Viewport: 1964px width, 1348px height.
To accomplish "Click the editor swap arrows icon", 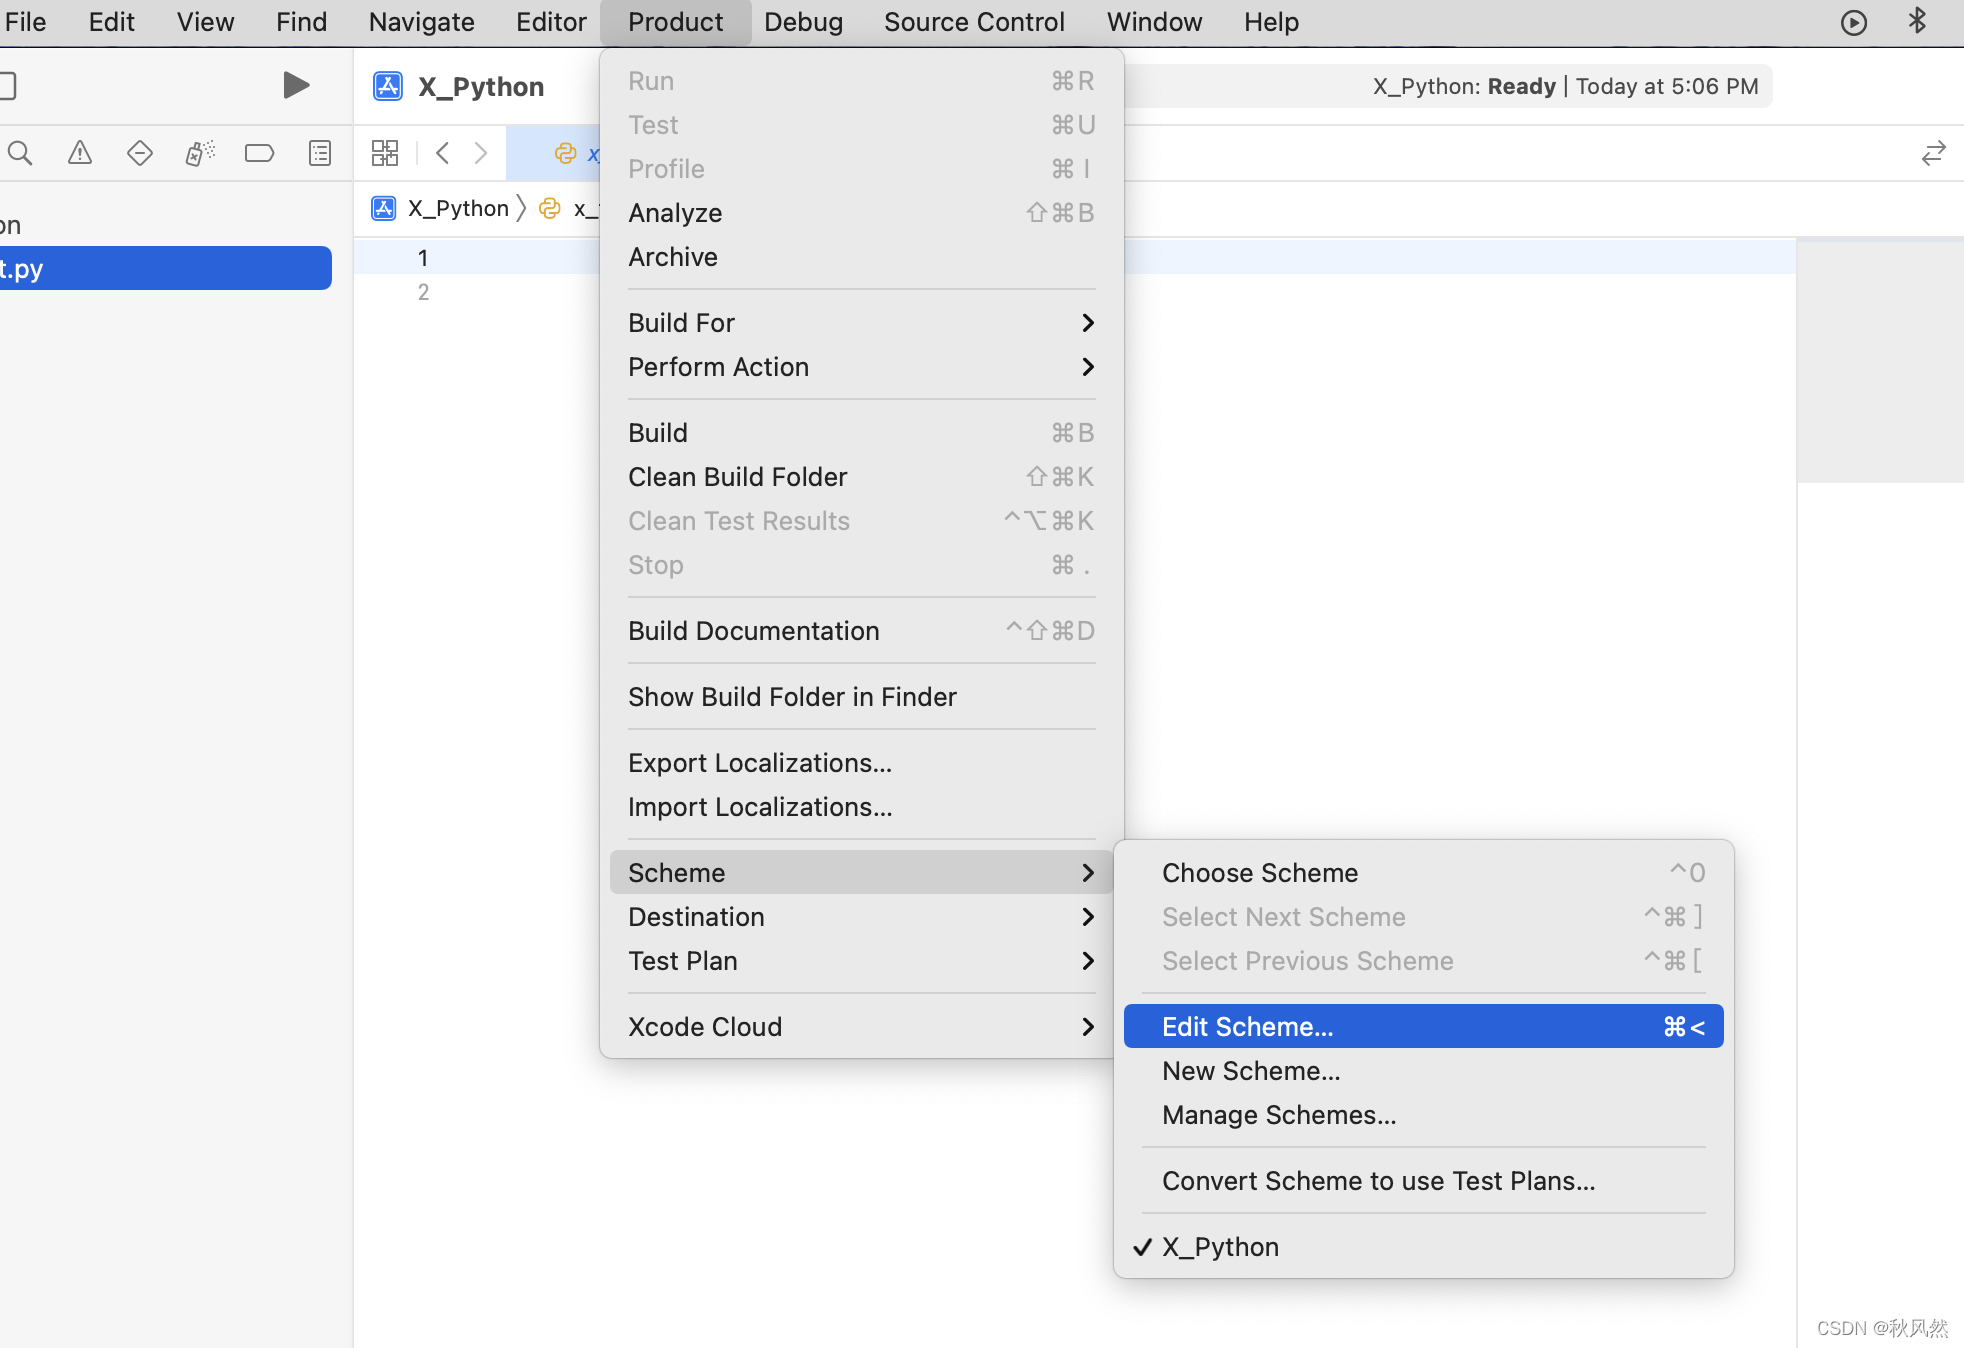I will click(1933, 153).
